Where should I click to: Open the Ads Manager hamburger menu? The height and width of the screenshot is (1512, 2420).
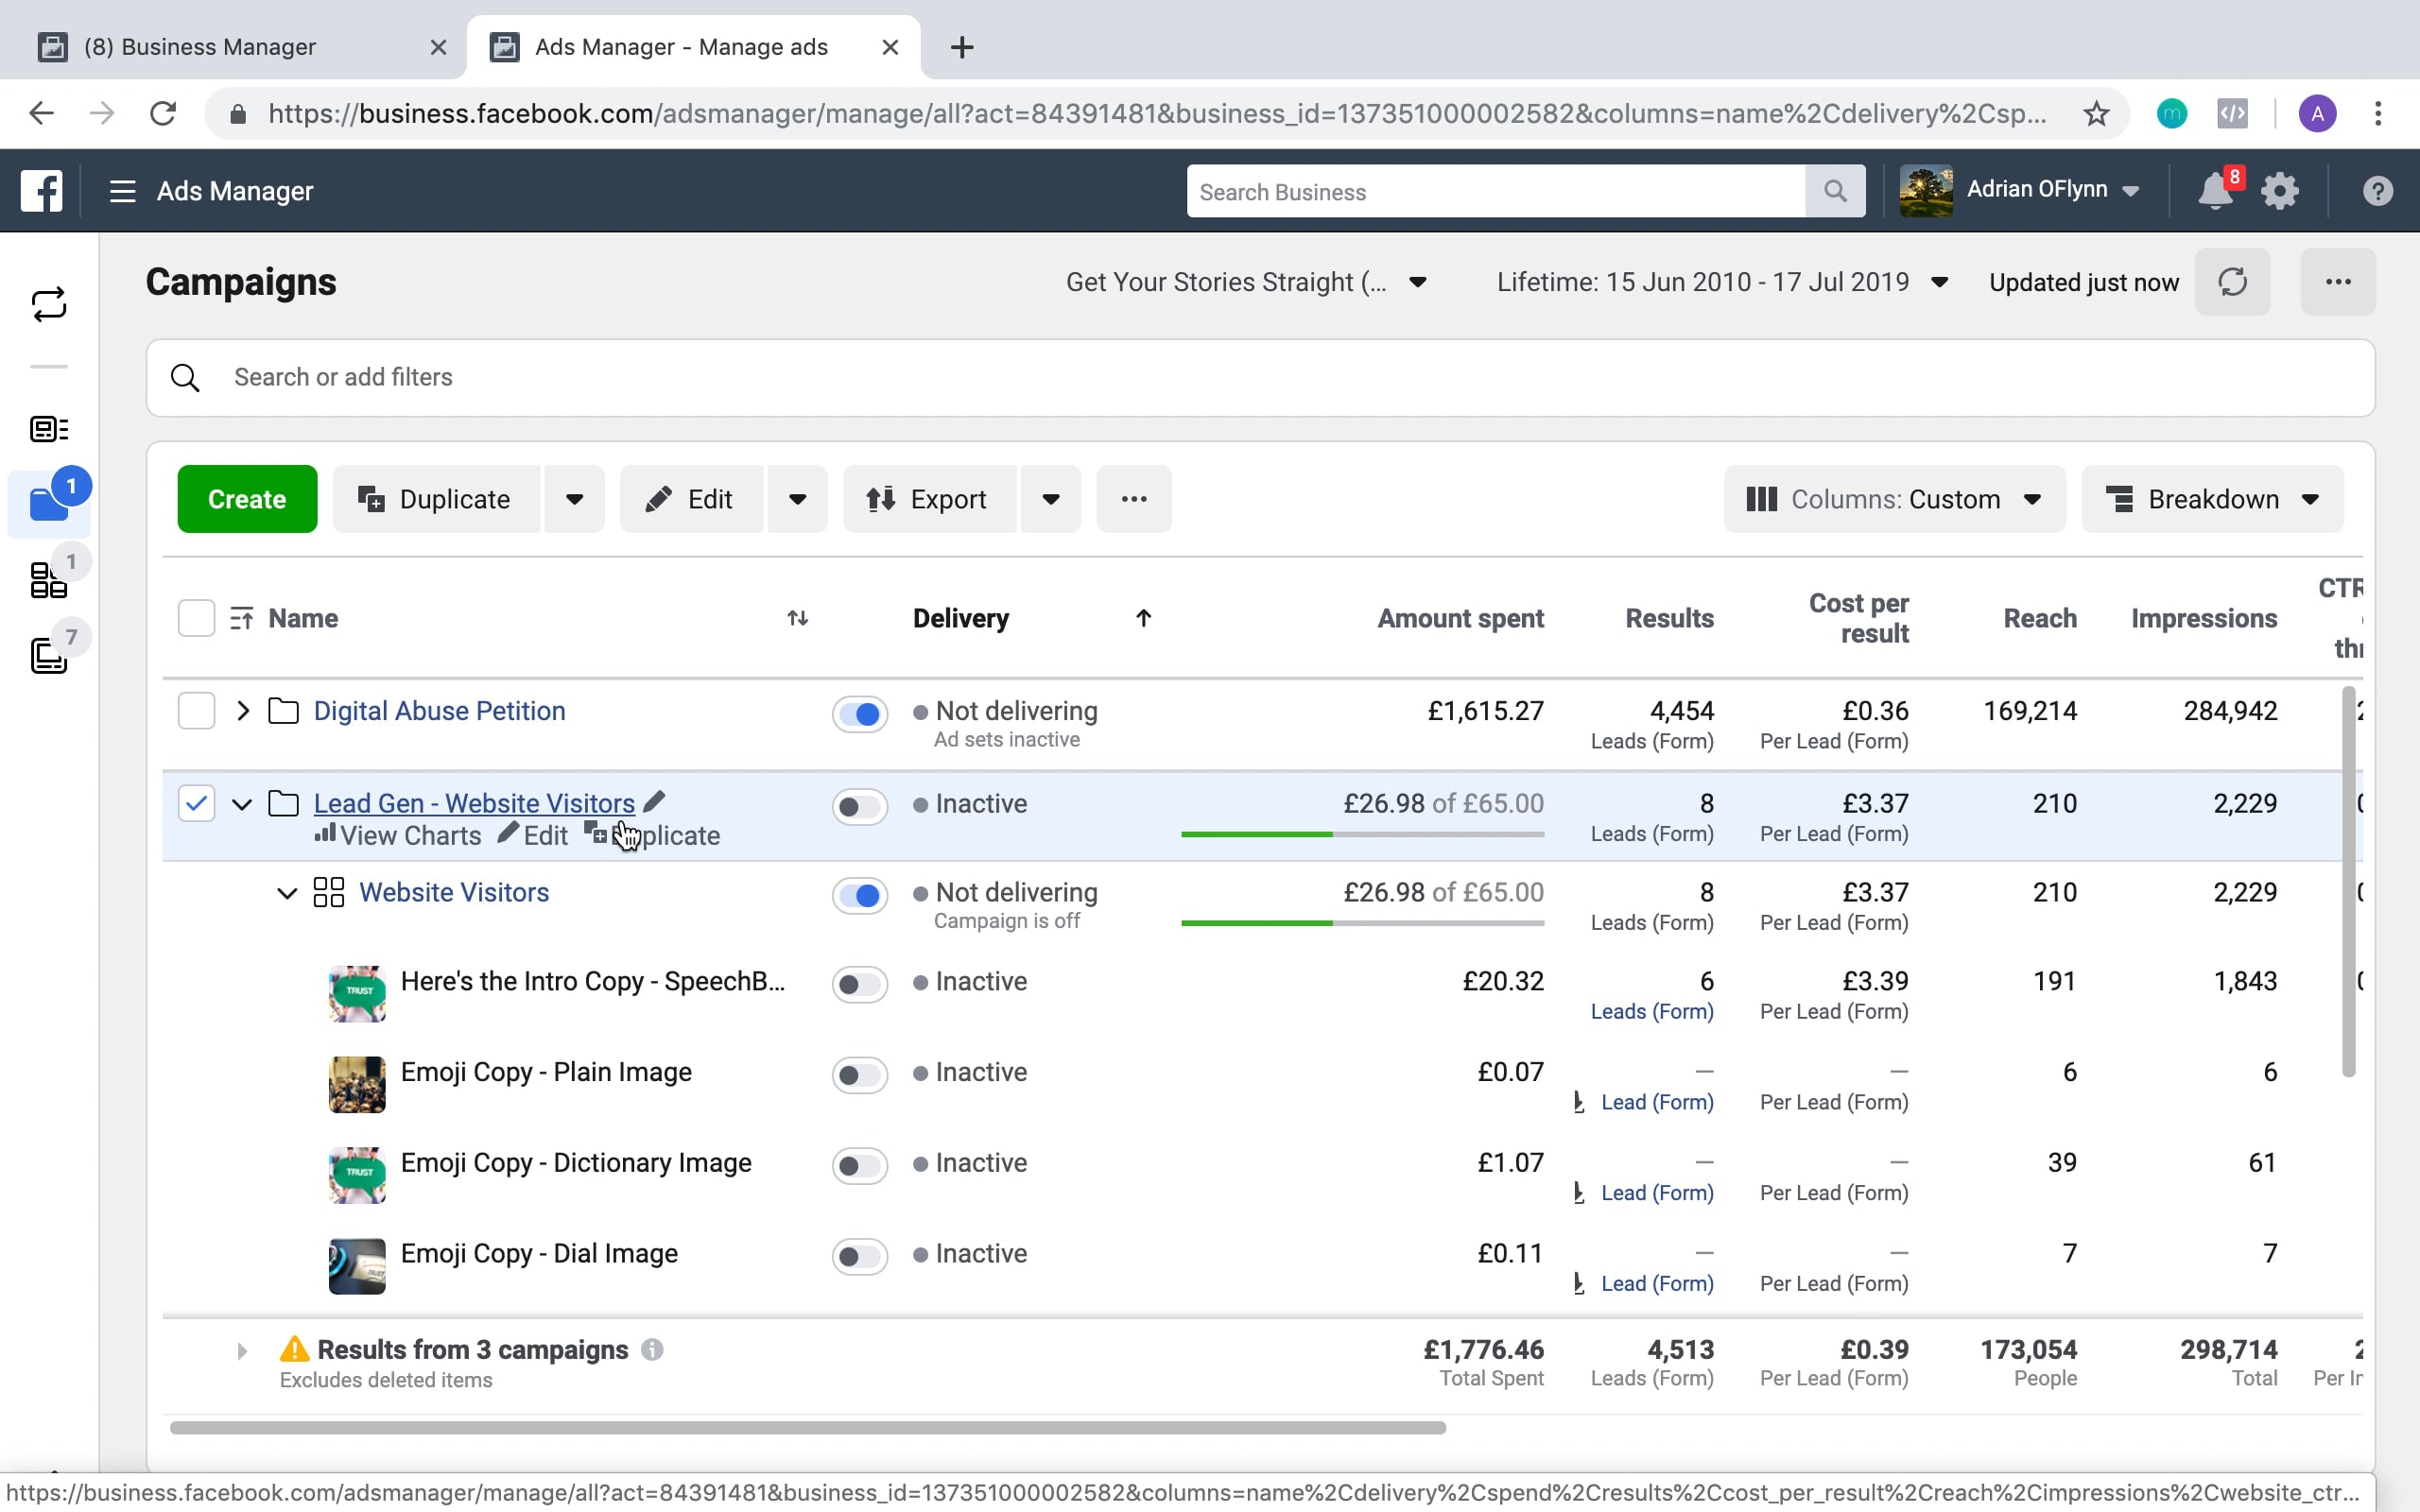tap(122, 191)
